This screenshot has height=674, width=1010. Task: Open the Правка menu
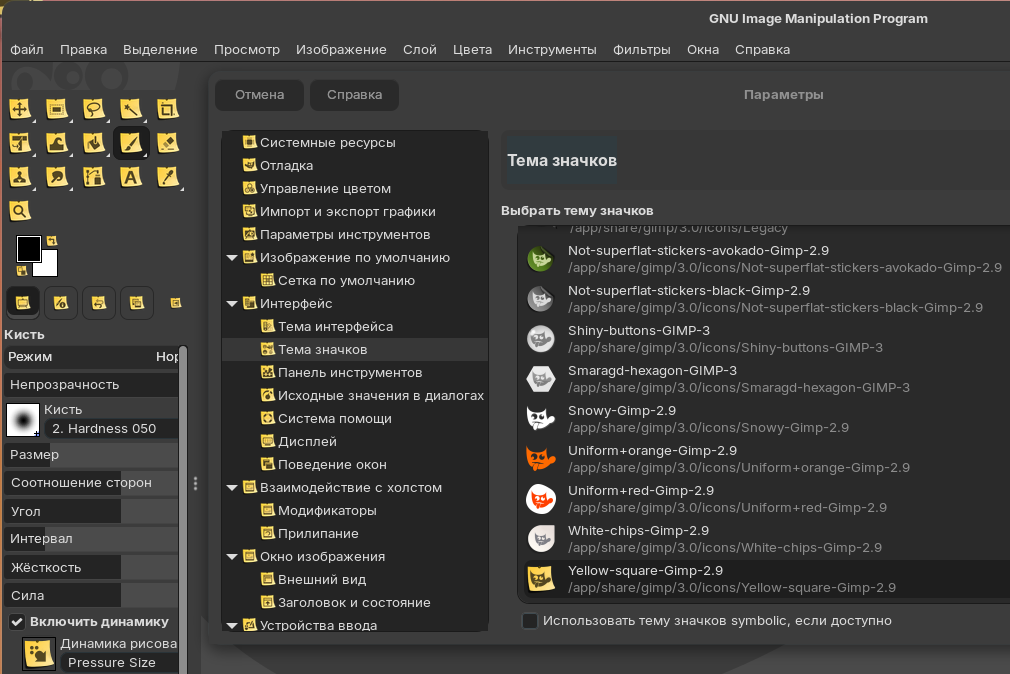click(x=83, y=50)
